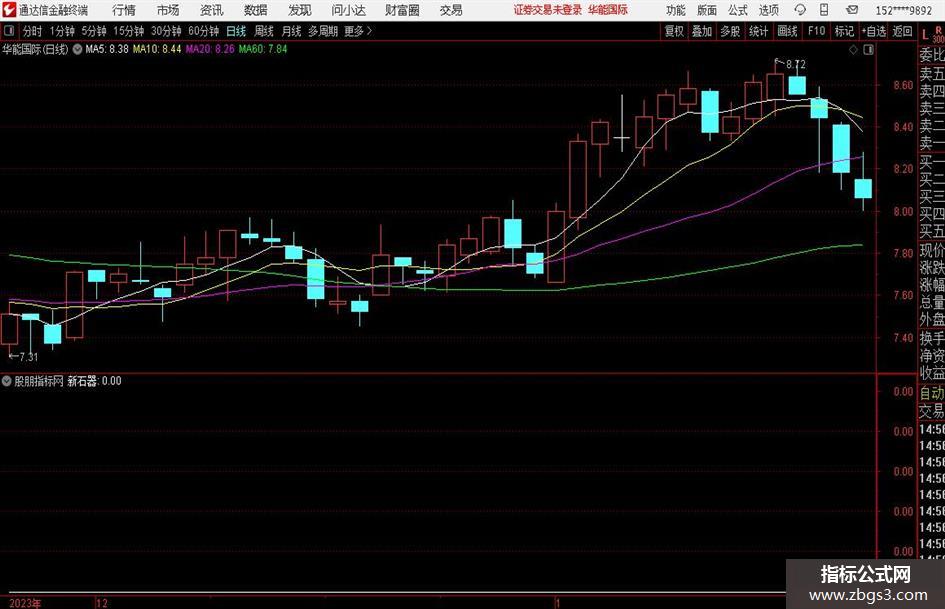Click the 现价 row in quote panel
The width and height of the screenshot is (945, 609).
click(x=932, y=250)
